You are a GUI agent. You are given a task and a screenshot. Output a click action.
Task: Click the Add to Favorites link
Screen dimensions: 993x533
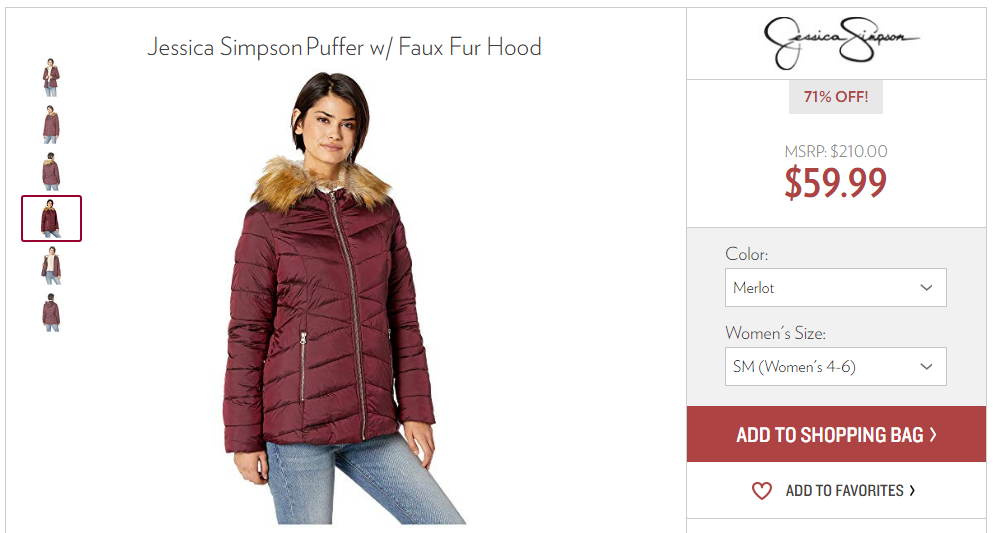[x=834, y=491]
